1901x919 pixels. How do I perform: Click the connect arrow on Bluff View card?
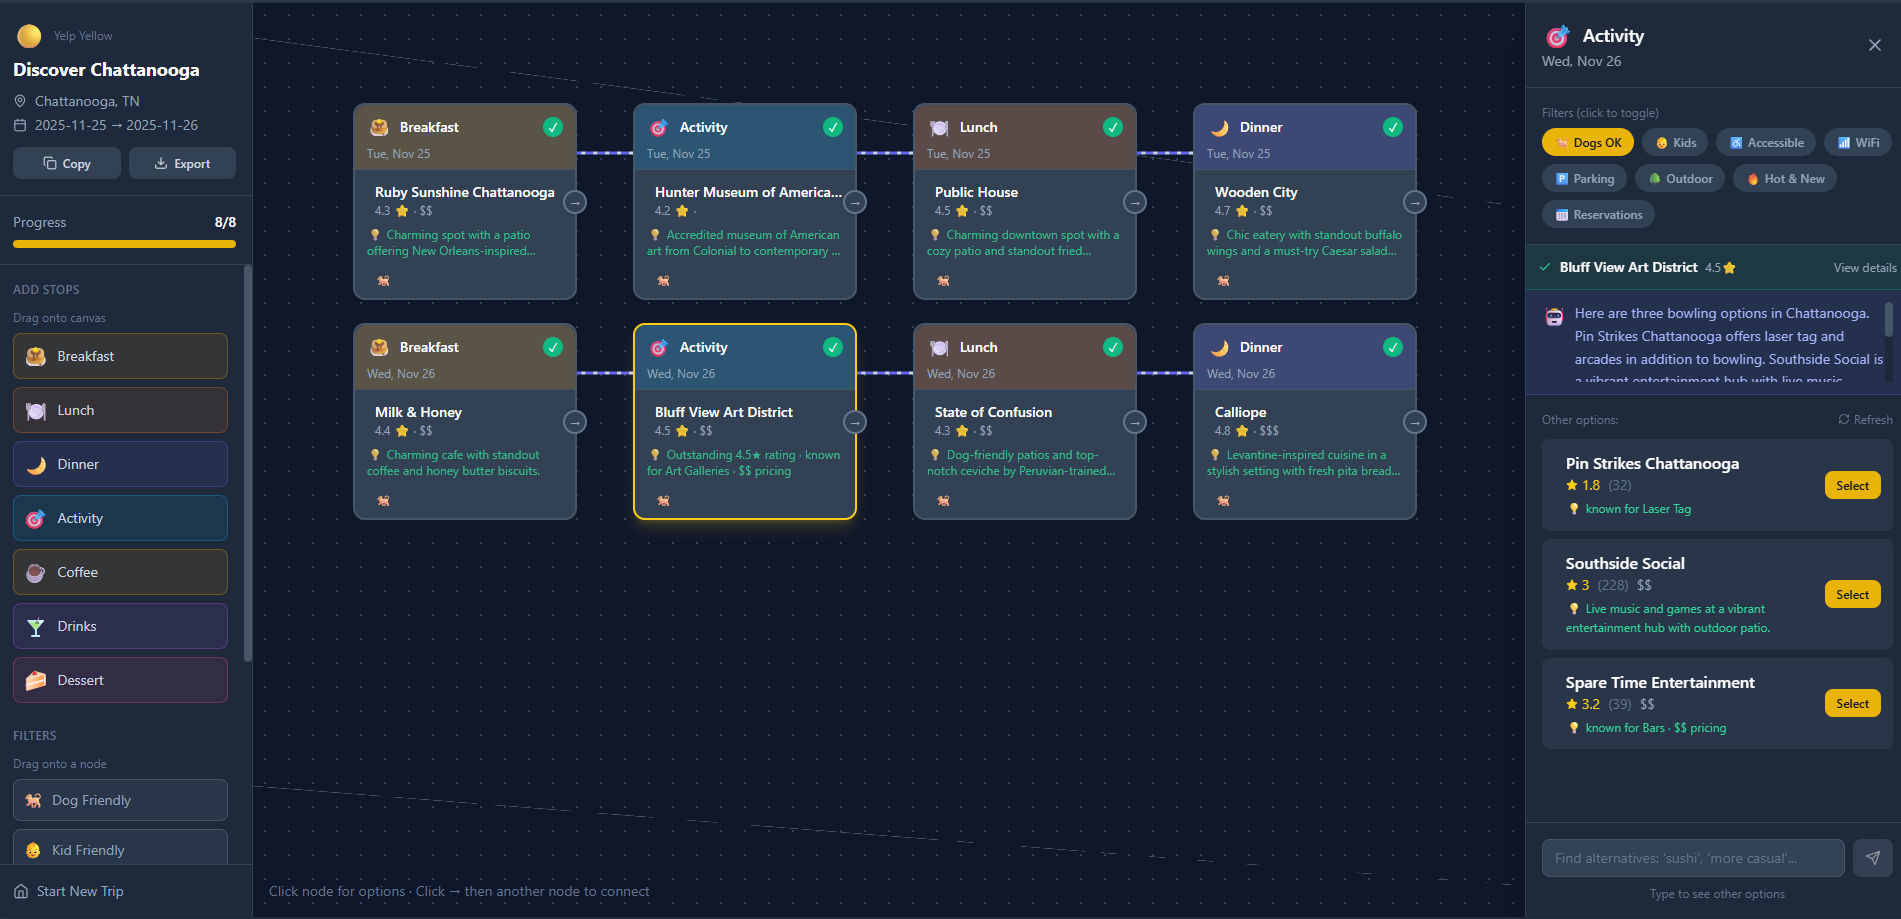click(x=855, y=422)
